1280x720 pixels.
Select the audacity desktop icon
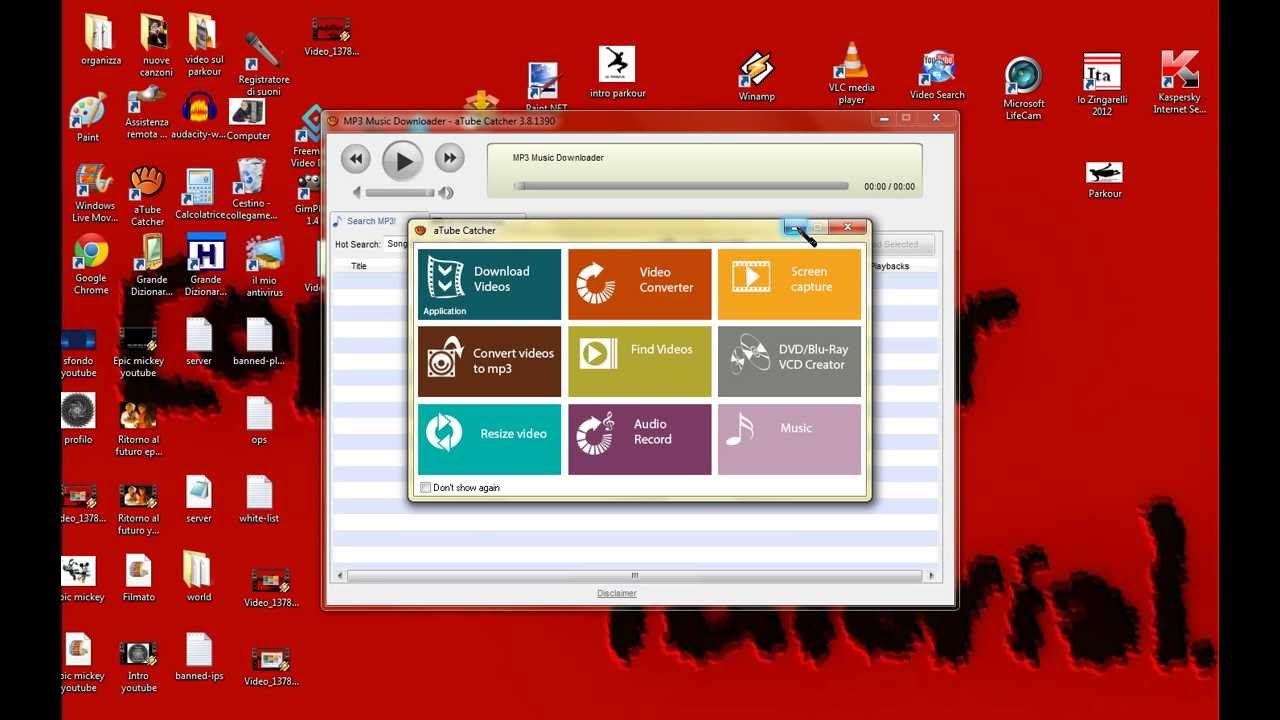[199, 116]
